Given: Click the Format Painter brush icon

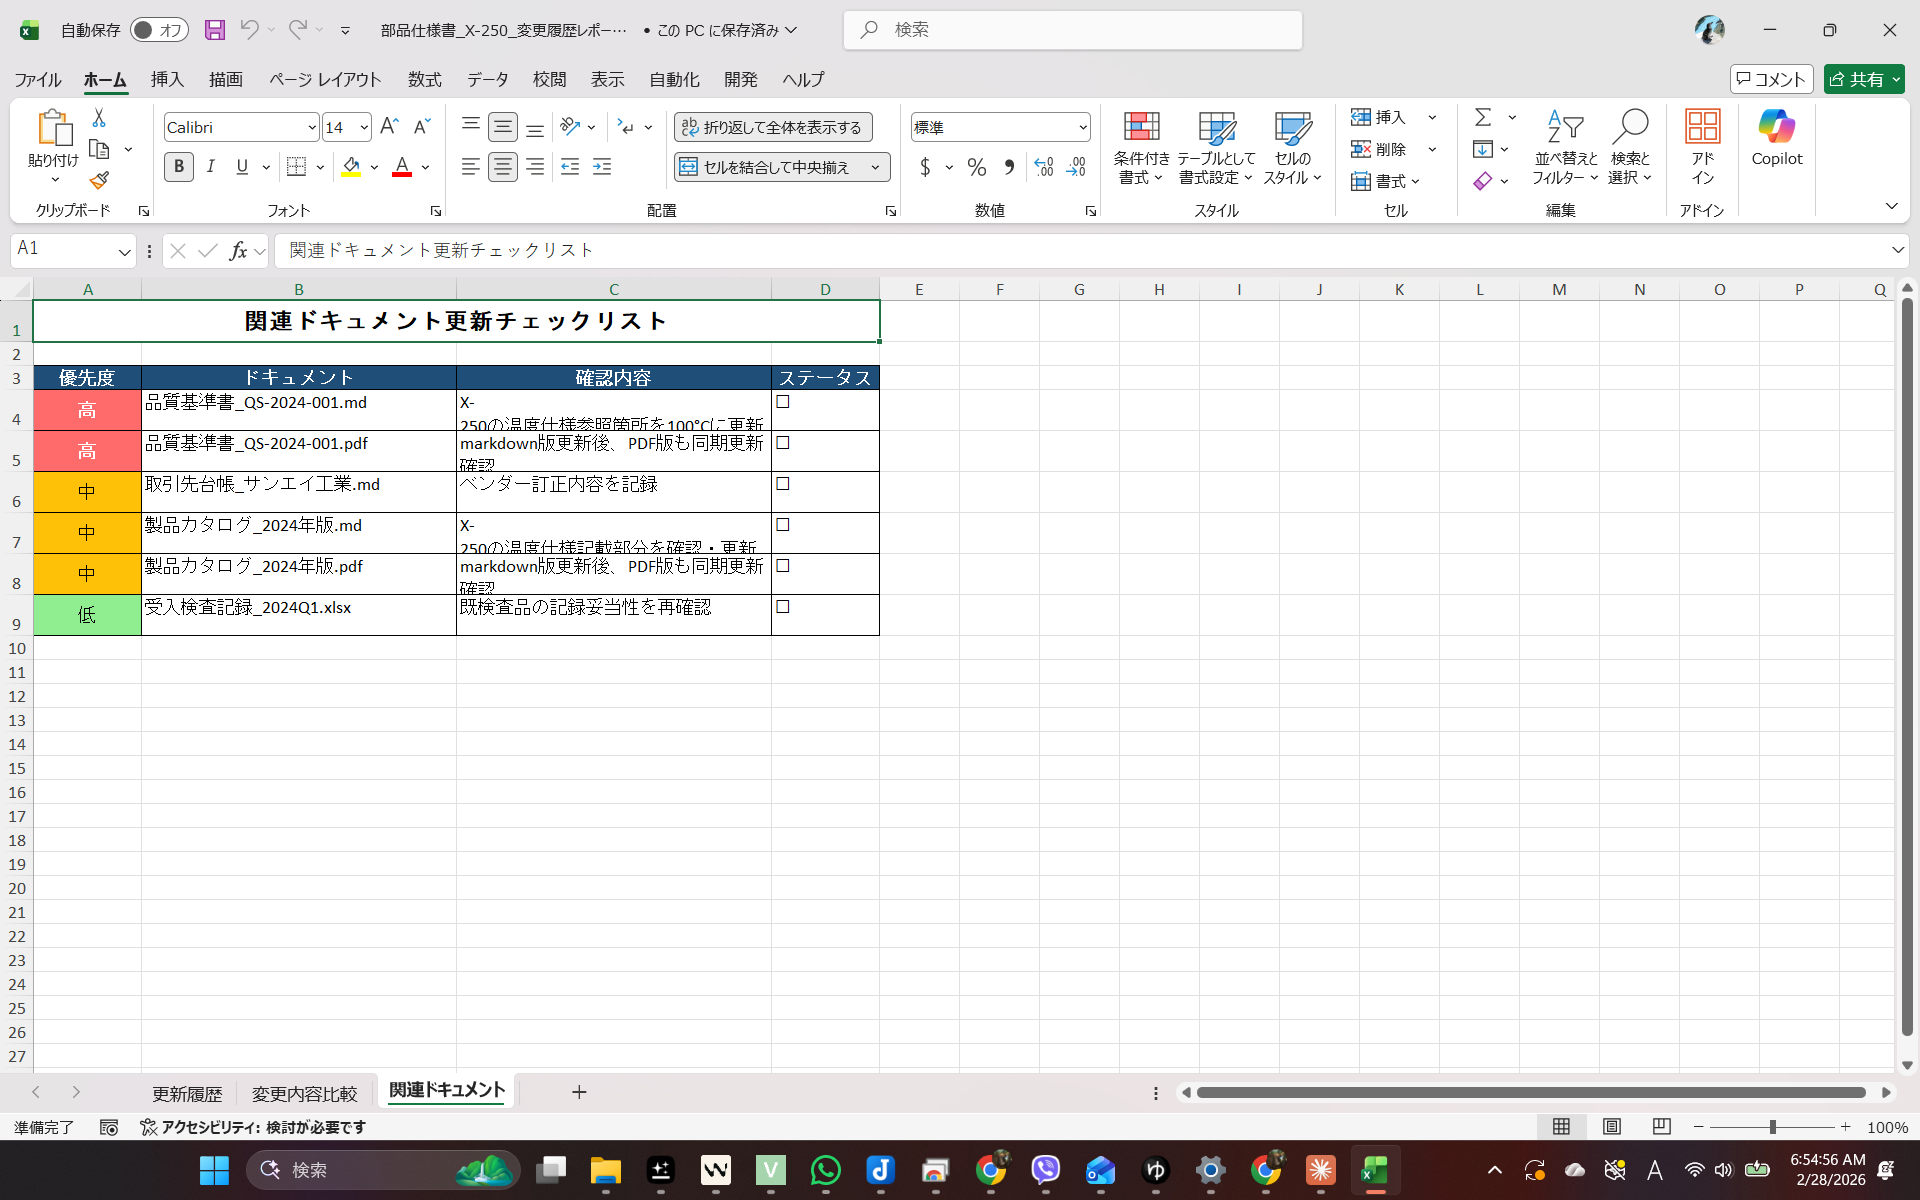Looking at the screenshot, I should (x=99, y=180).
